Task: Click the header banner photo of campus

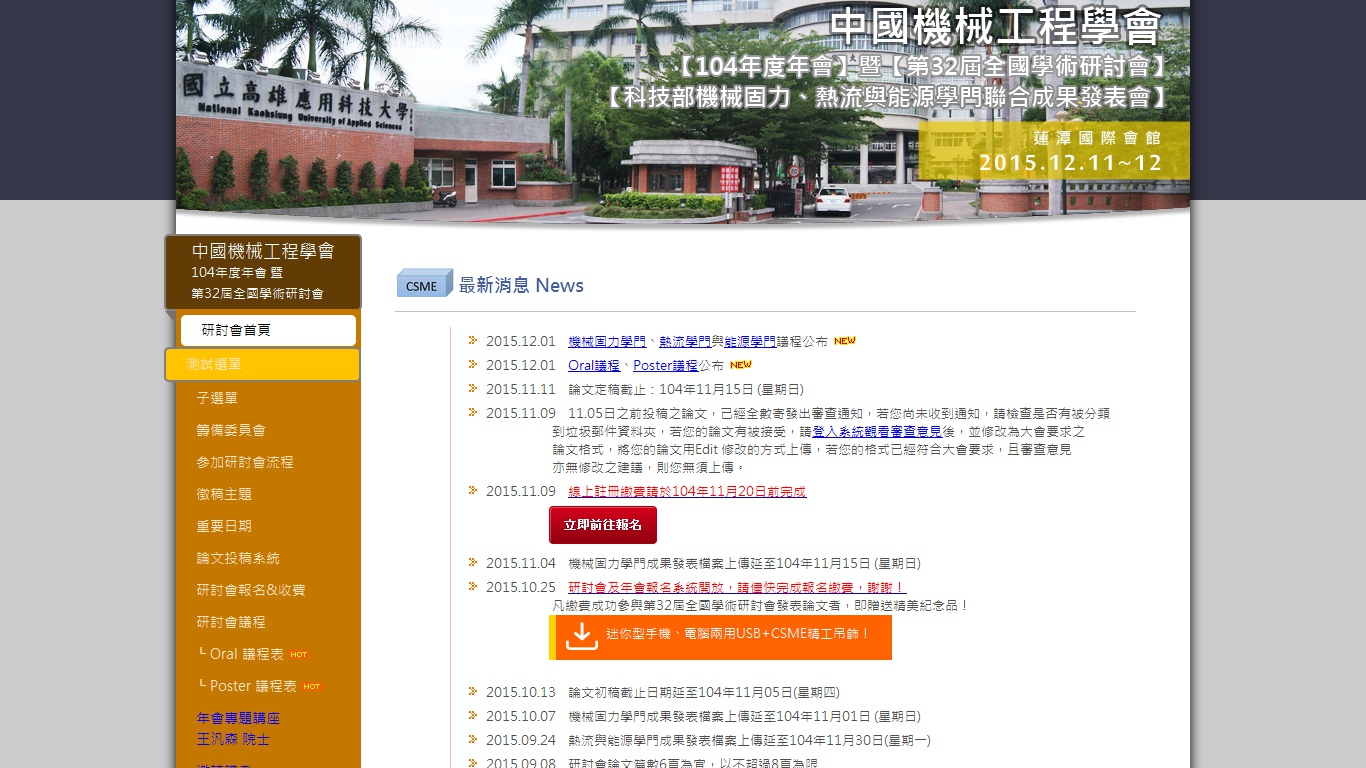Action: click(683, 110)
